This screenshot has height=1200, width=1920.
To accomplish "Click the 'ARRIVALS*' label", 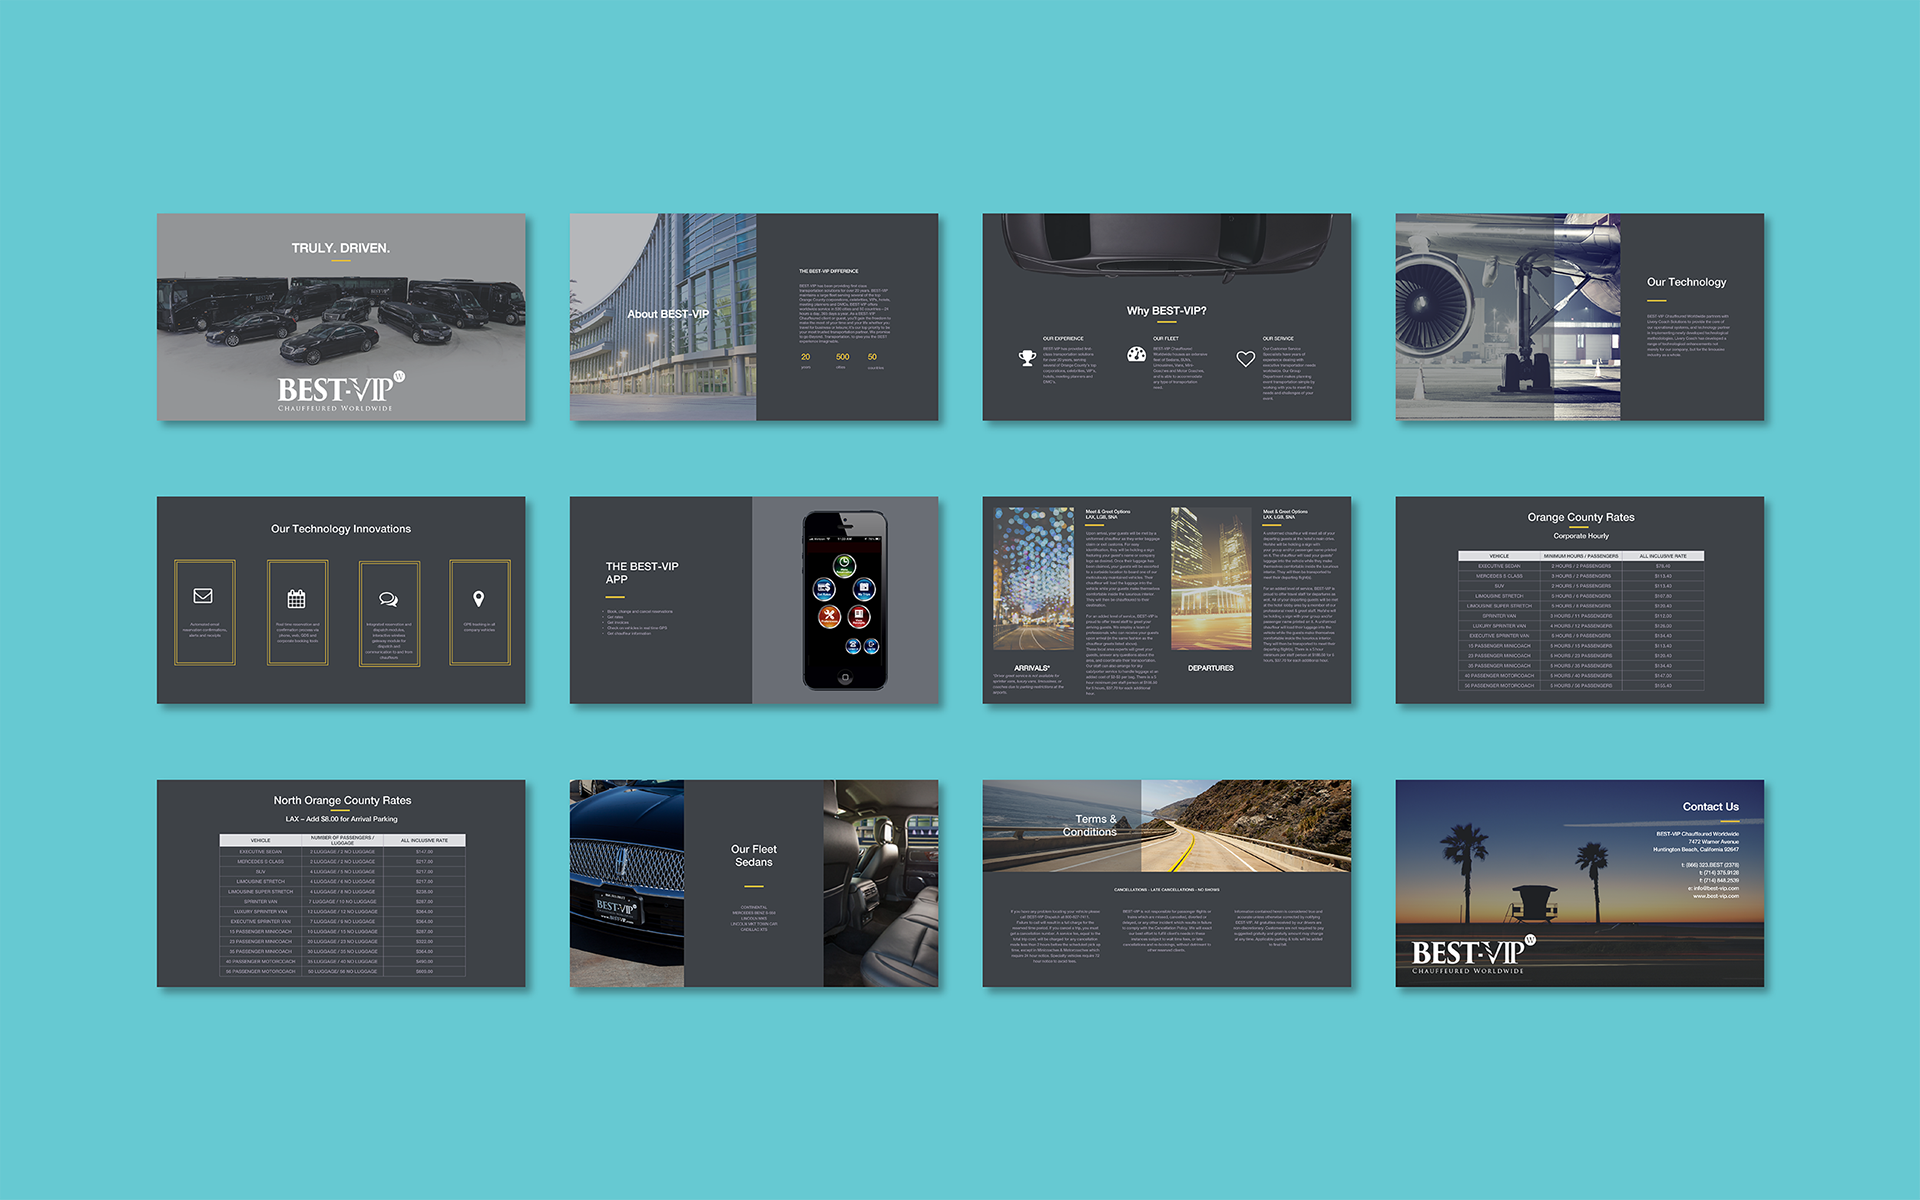I will 1032,668.
